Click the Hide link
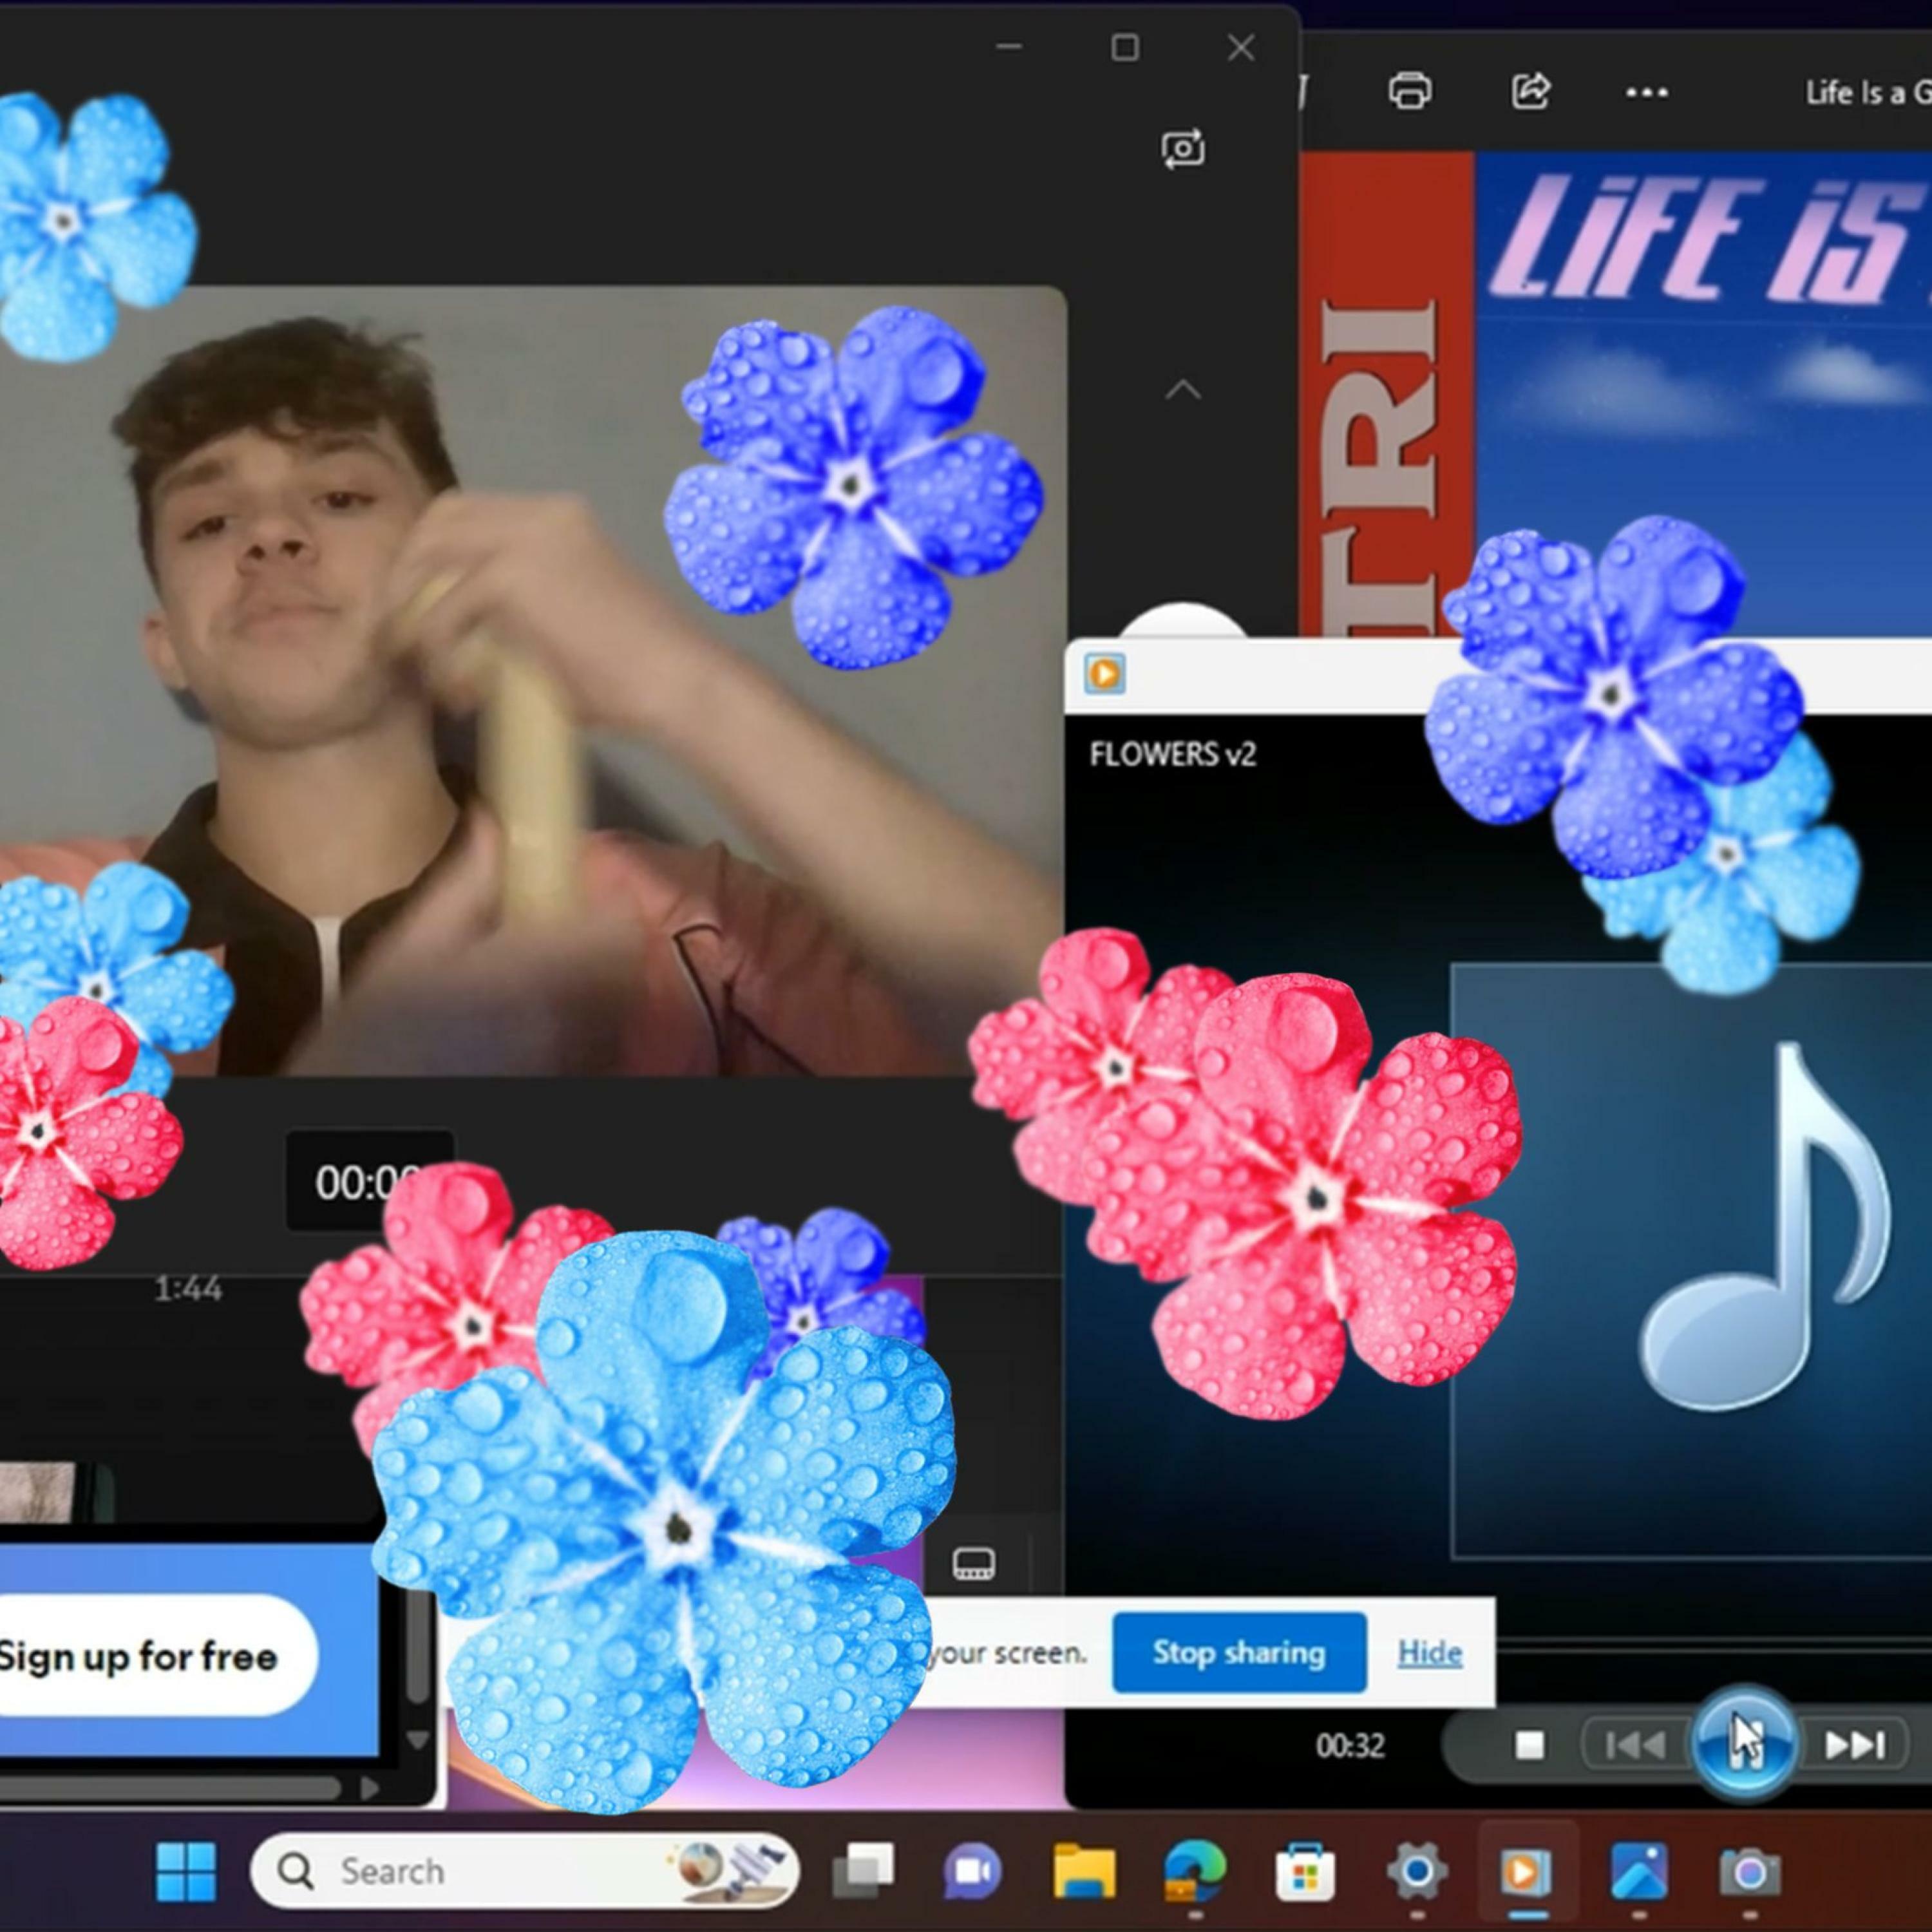Viewport: 1932px width, 1932px height. coord(1429,1653)
